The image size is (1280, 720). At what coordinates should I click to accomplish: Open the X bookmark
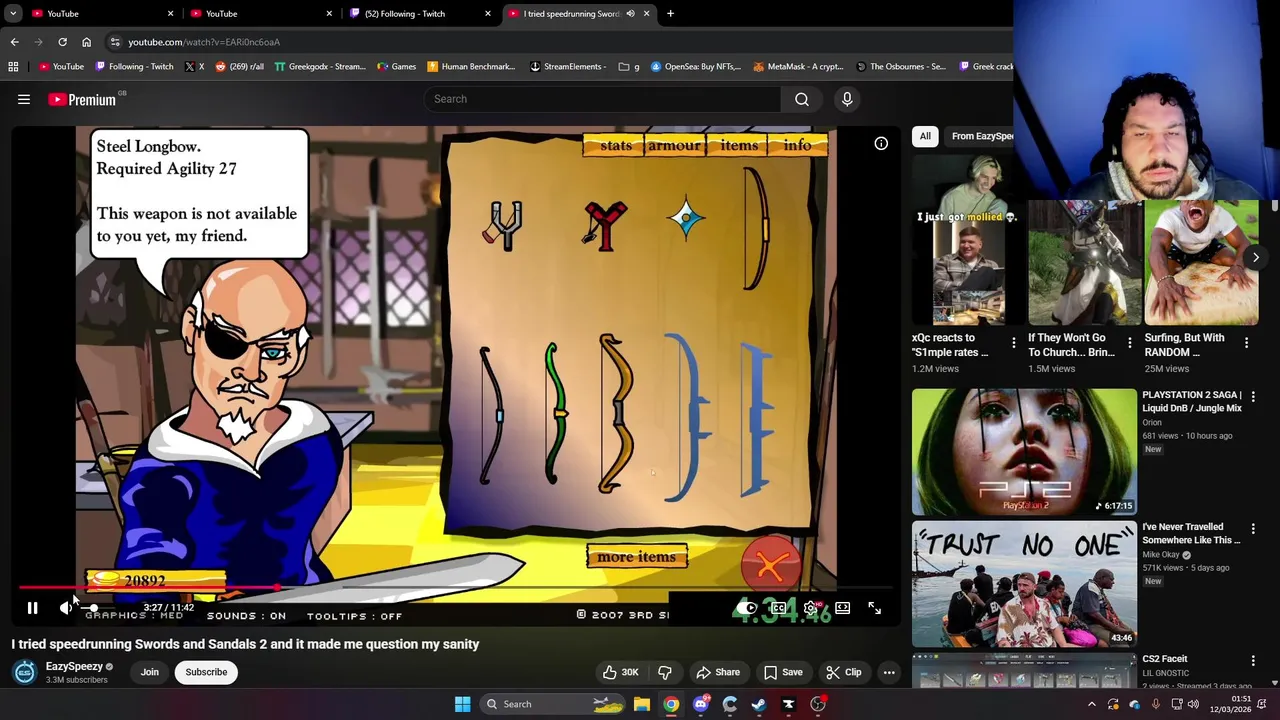[x=195, y=67]
